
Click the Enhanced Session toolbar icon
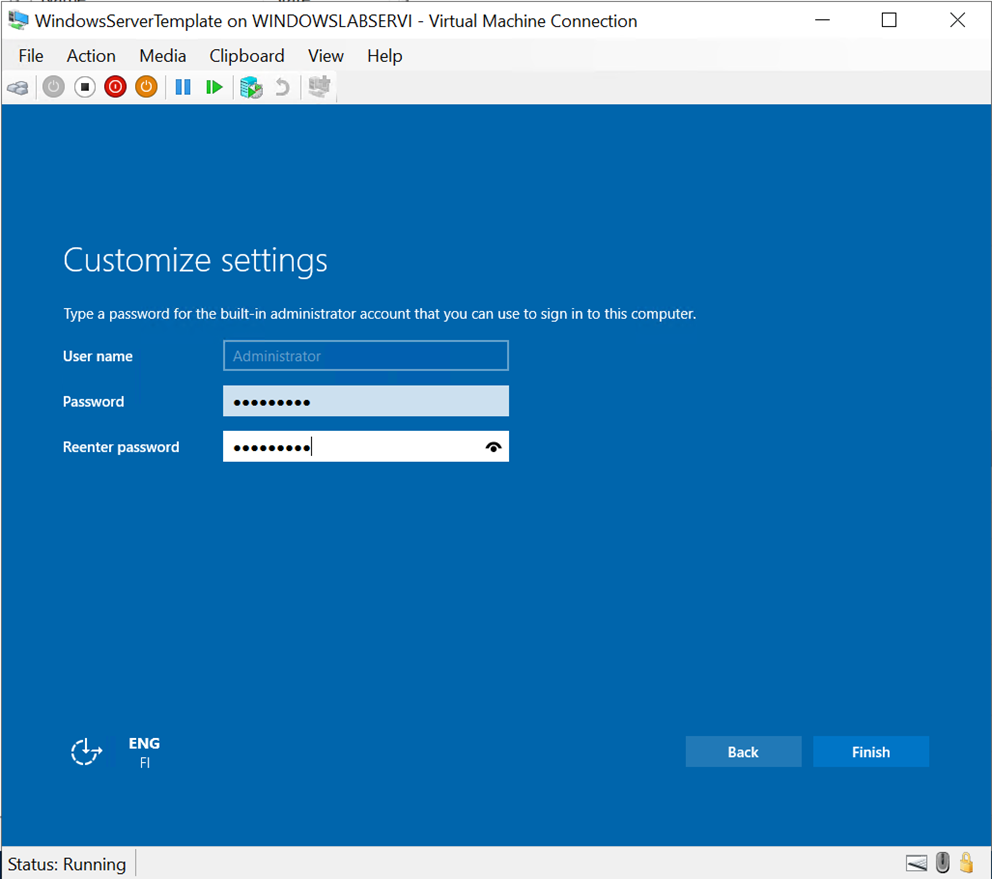[319, 88]
